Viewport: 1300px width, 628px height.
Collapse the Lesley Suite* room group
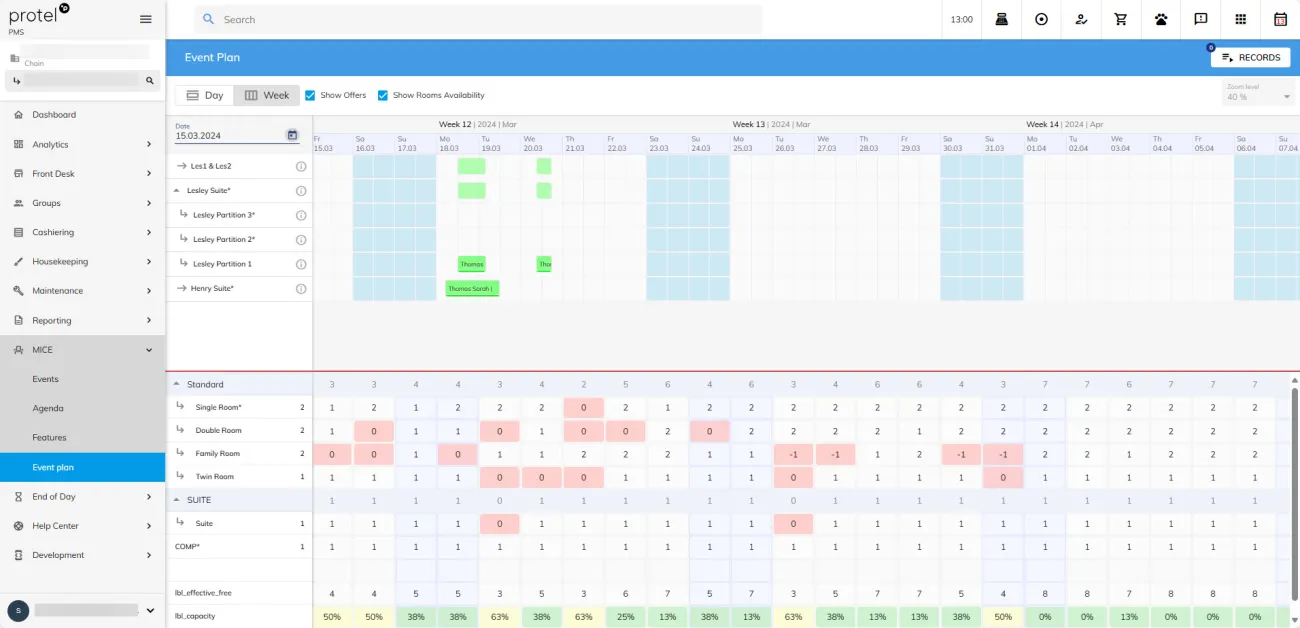point(178,190)
